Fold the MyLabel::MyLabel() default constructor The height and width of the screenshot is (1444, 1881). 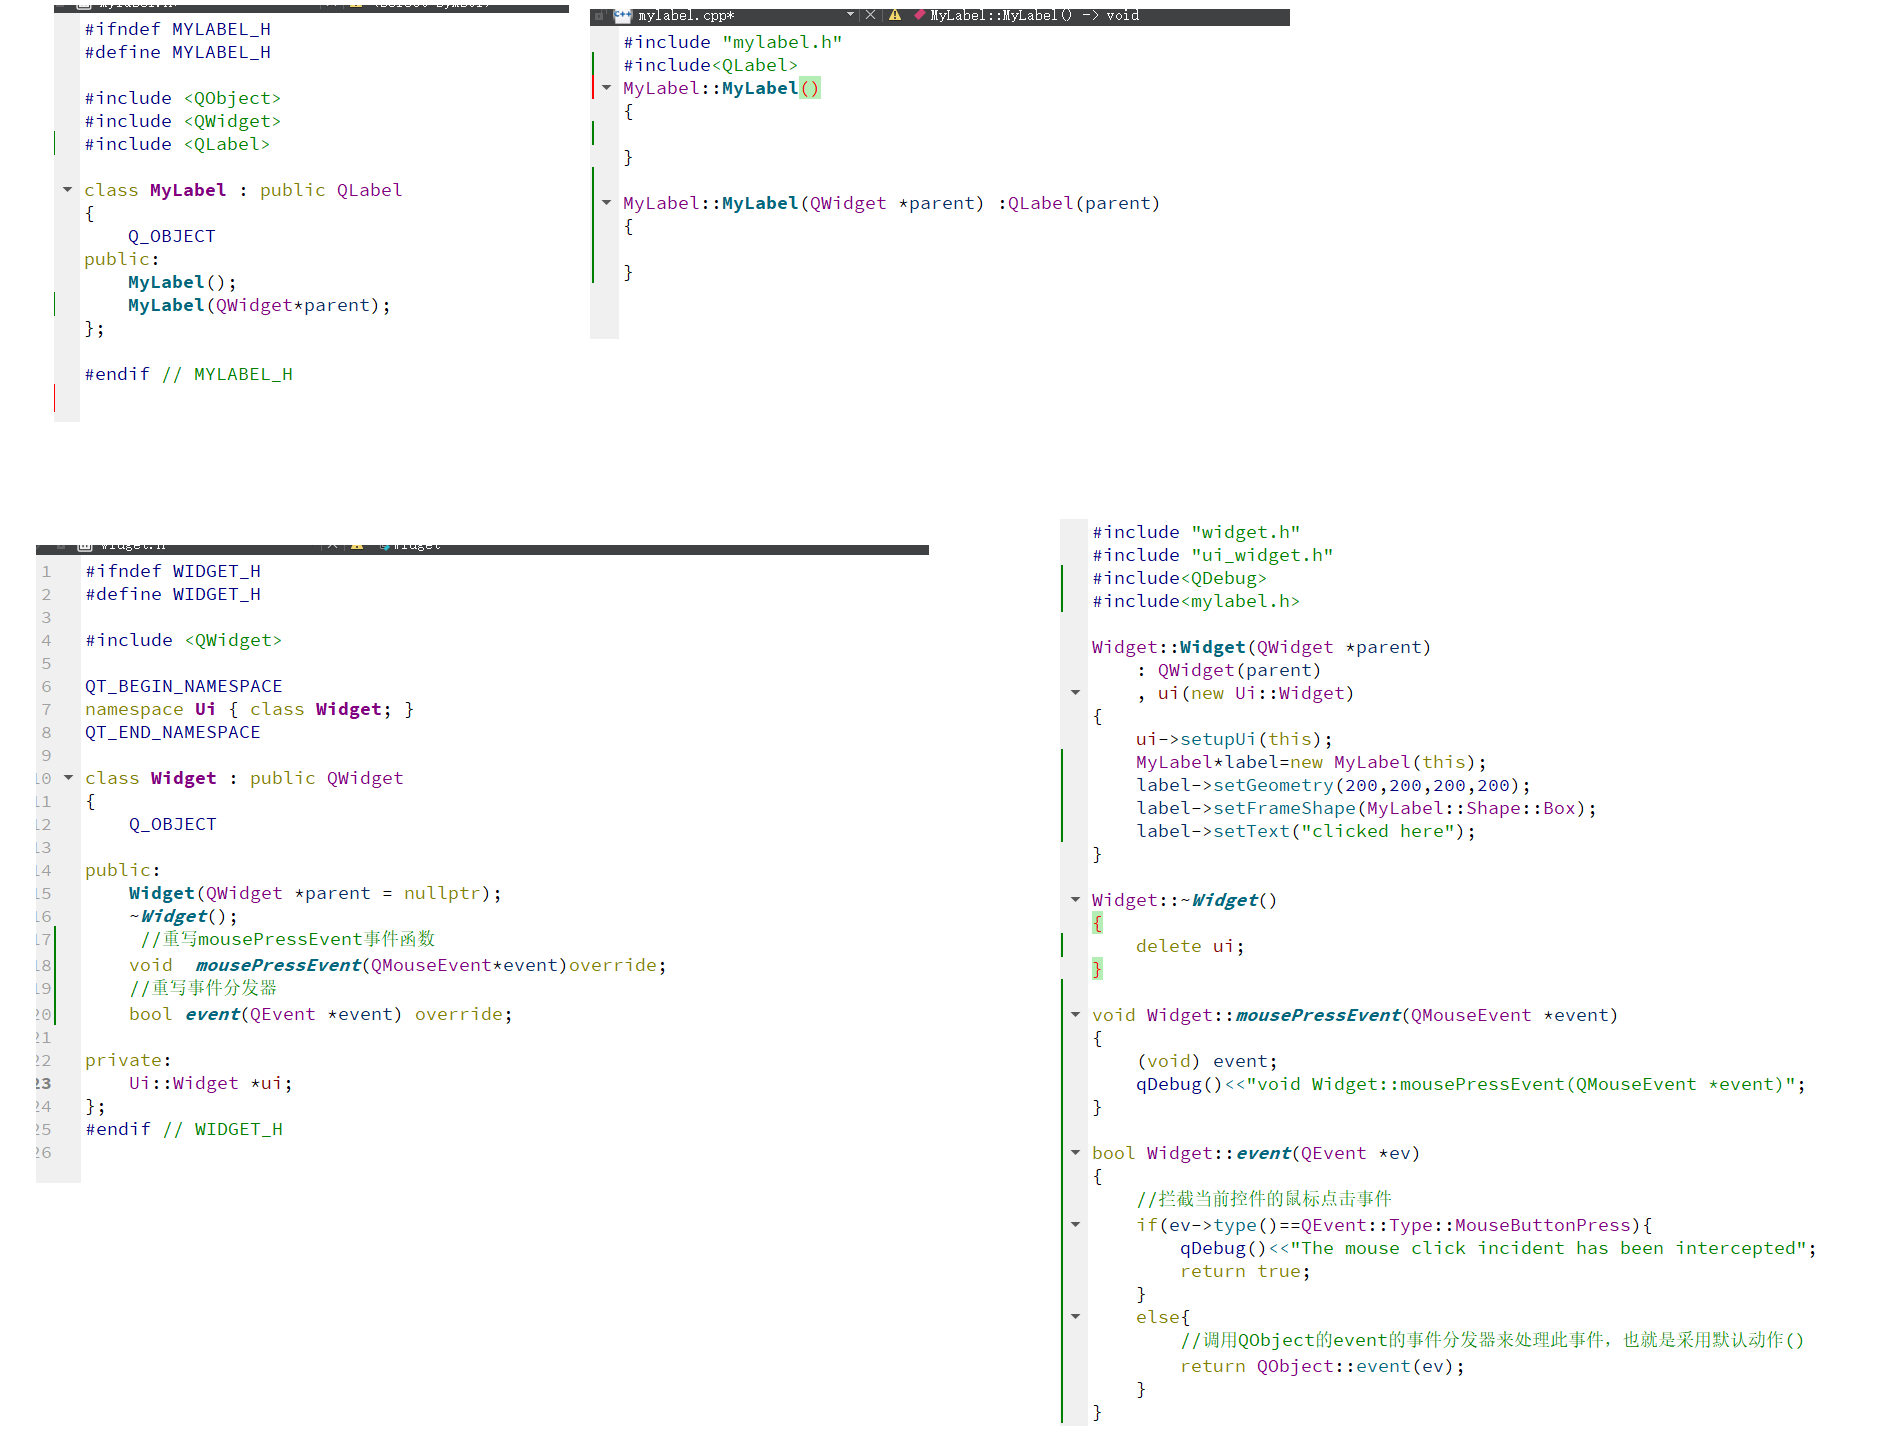(607, 88)
